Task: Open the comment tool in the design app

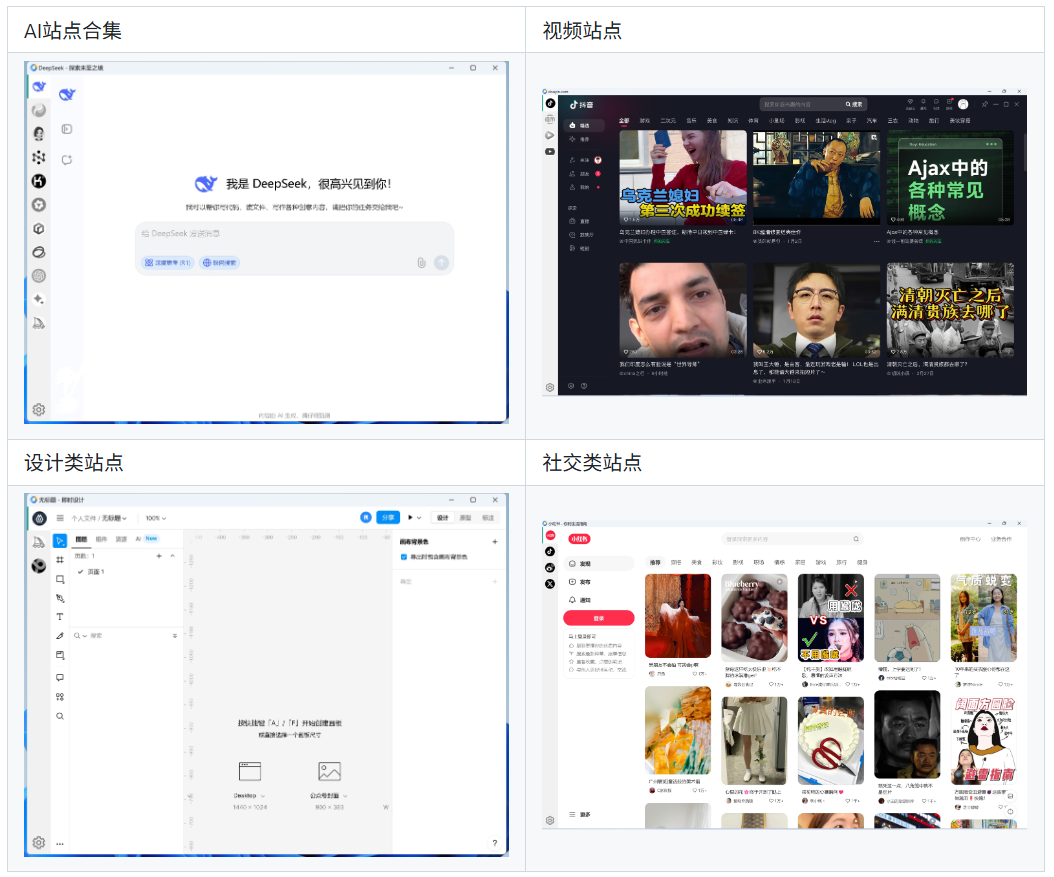Action: [60, 676]
